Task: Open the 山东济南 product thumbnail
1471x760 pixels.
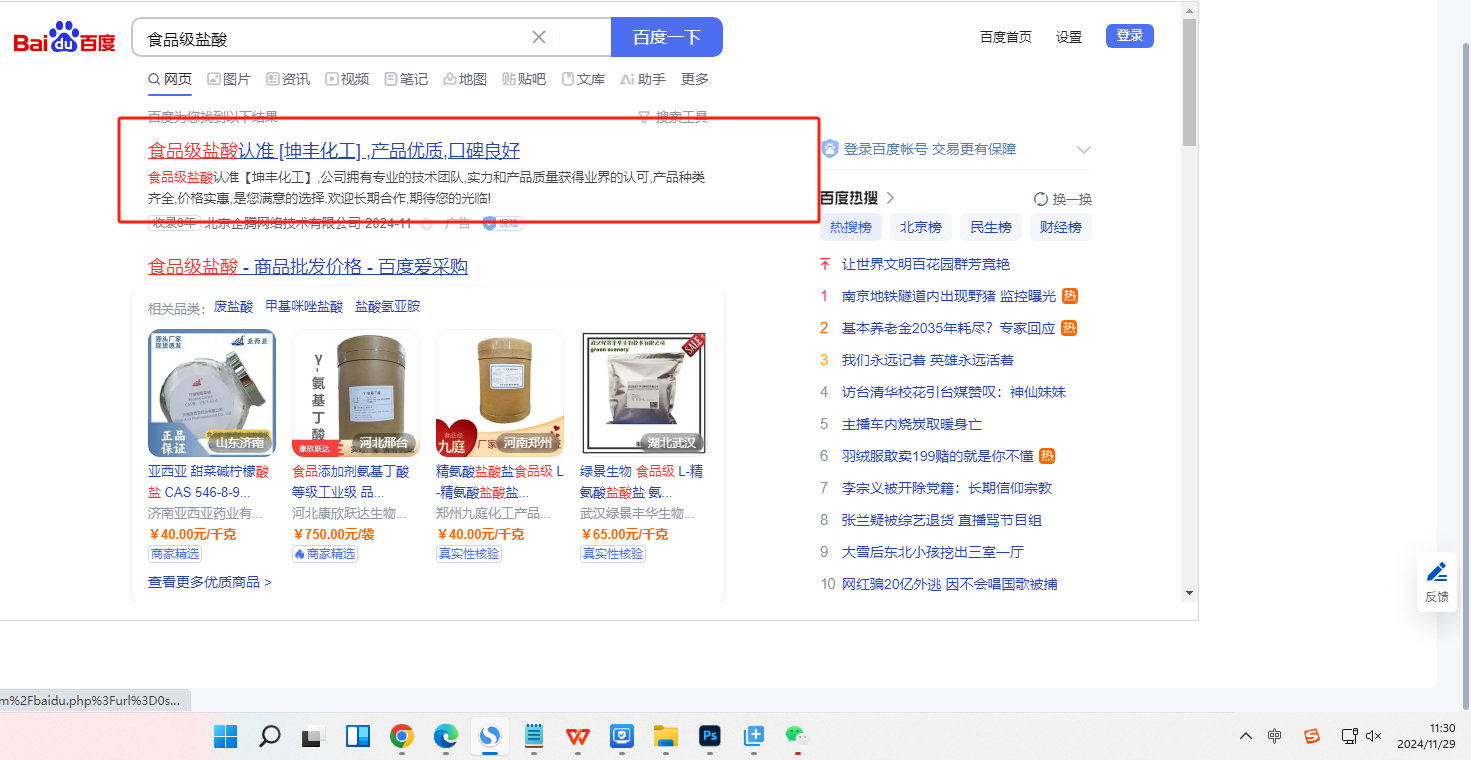Action: [212, 393]
